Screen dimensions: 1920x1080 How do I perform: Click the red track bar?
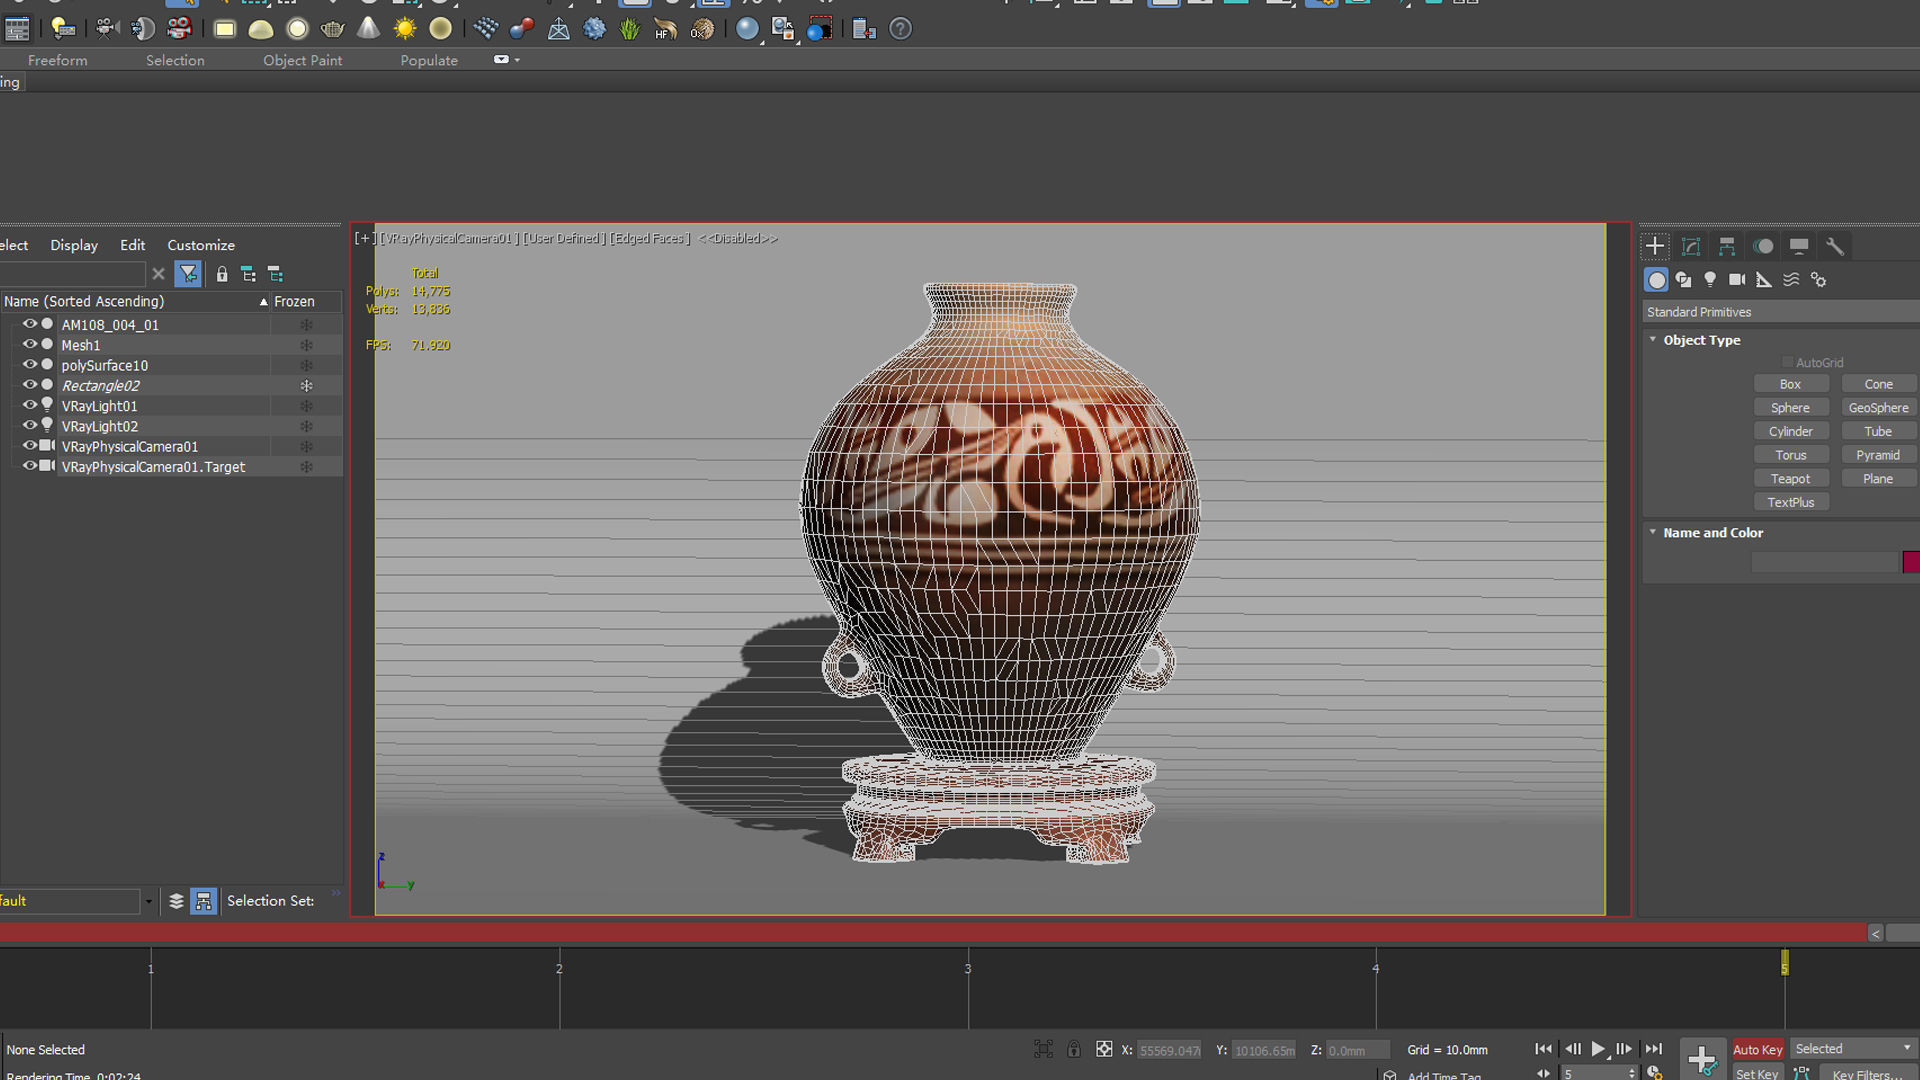coord(932,933)
